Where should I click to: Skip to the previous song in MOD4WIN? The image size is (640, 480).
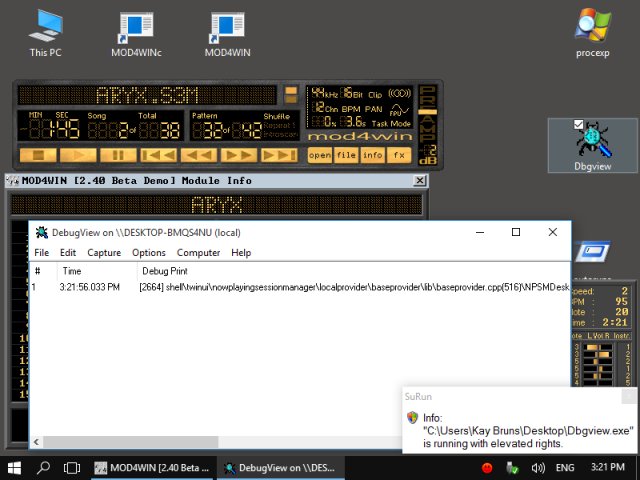[x=158, y=155]
